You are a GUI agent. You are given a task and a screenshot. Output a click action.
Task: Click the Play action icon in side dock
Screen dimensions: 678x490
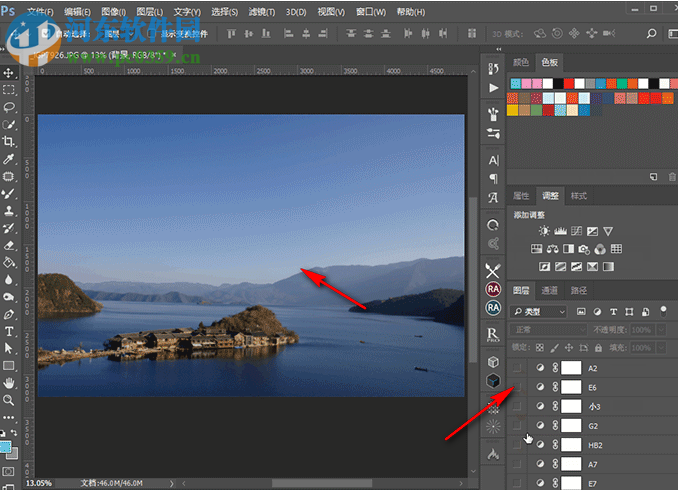point(493,88)
